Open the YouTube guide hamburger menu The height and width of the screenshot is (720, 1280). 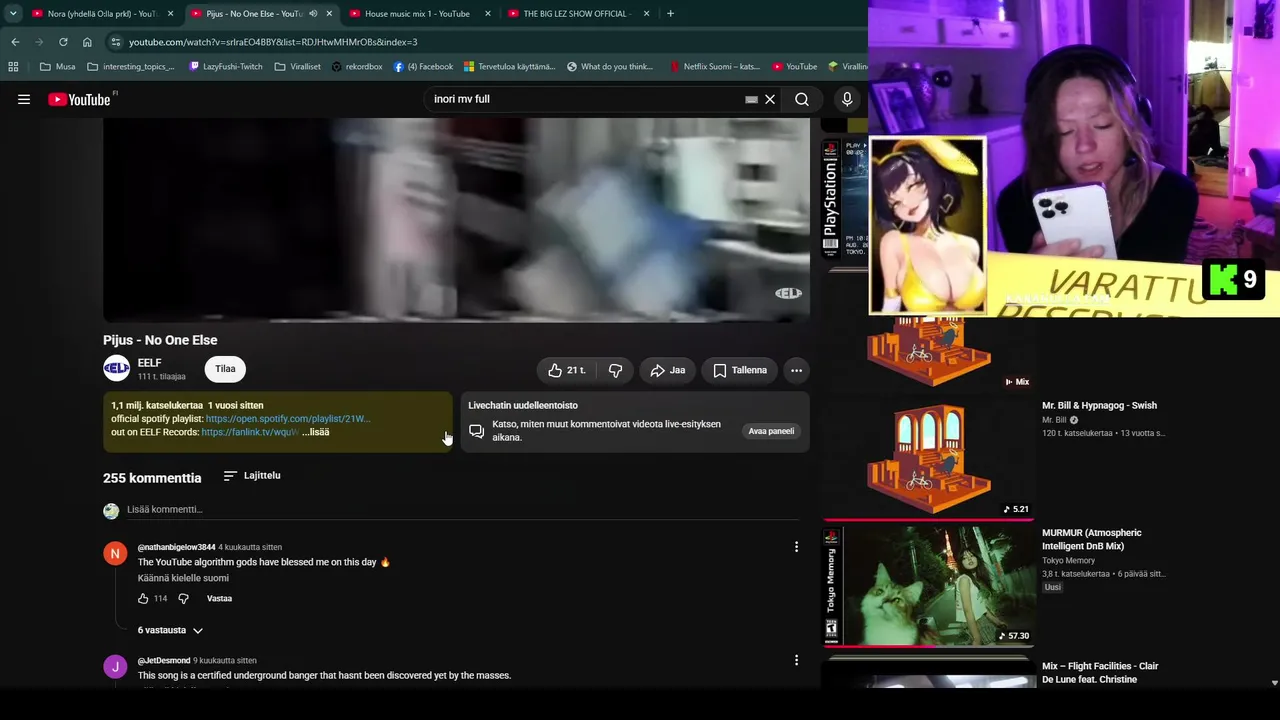(24, 99)
